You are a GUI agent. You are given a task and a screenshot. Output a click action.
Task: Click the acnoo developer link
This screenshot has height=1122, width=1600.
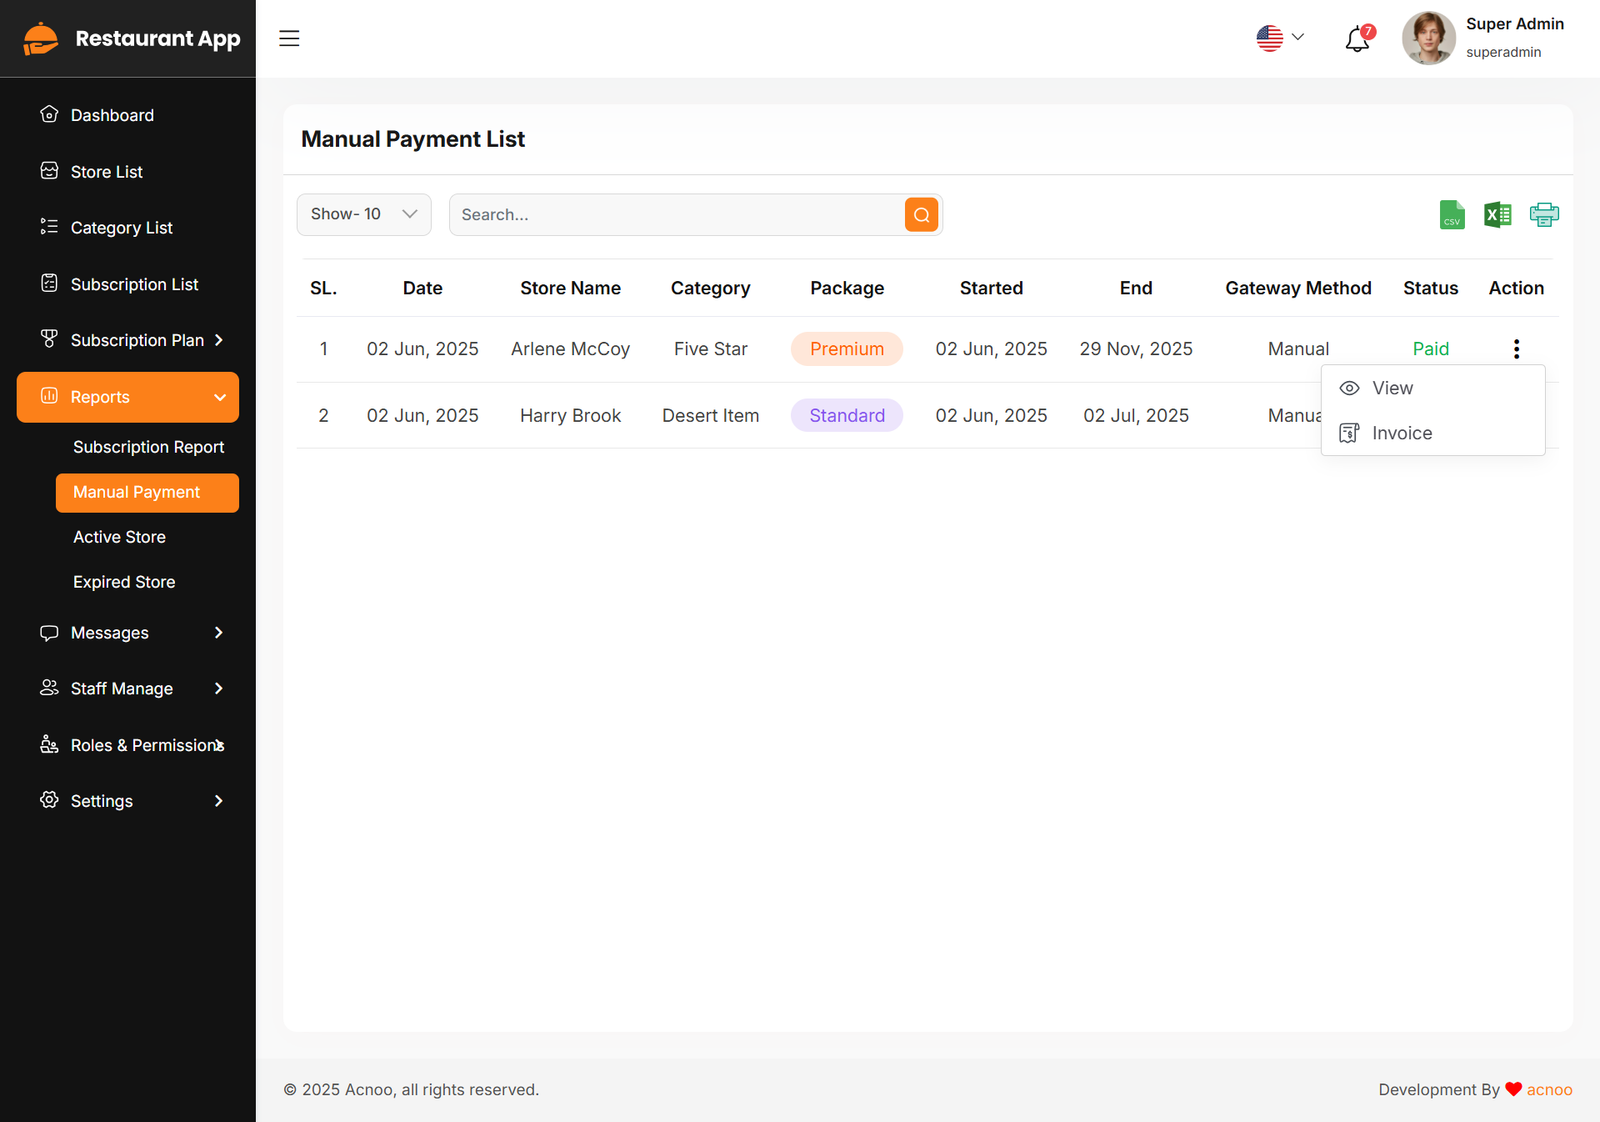pos(1549,1090)
